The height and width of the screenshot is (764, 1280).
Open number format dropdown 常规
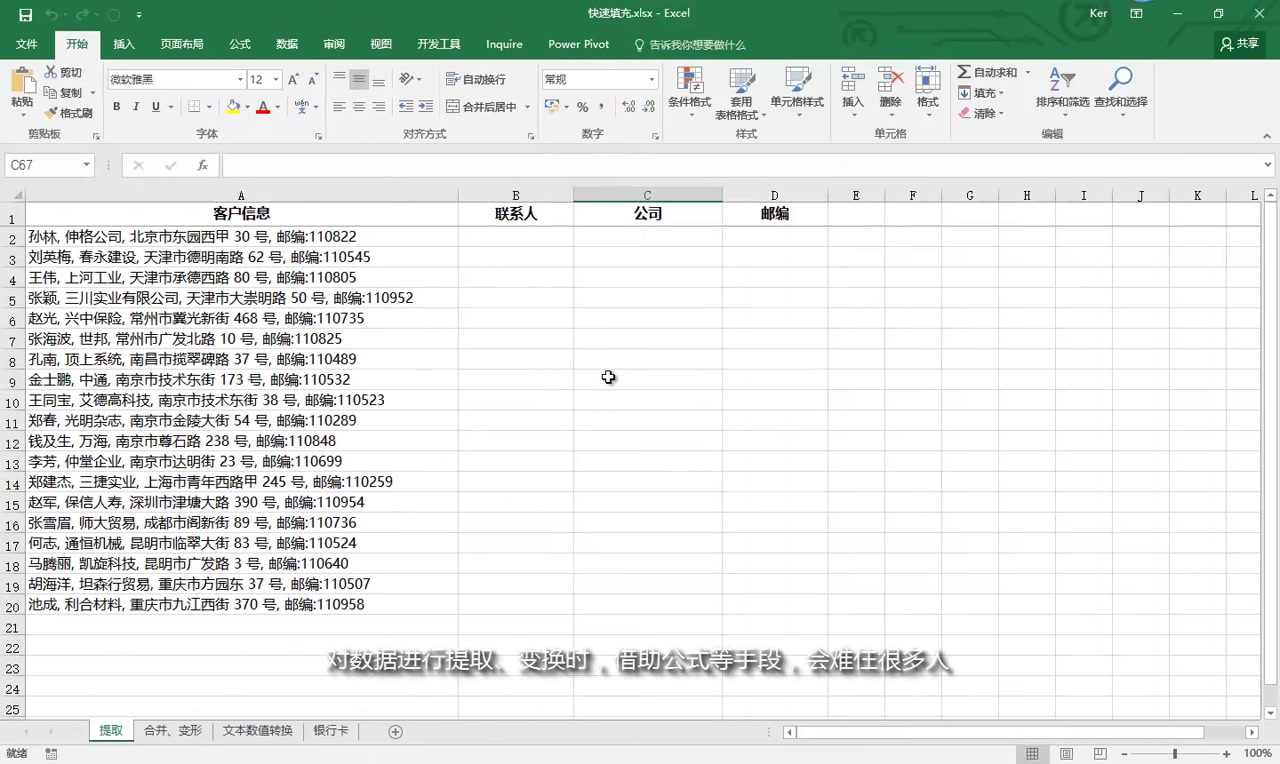(x=652, y=79)
